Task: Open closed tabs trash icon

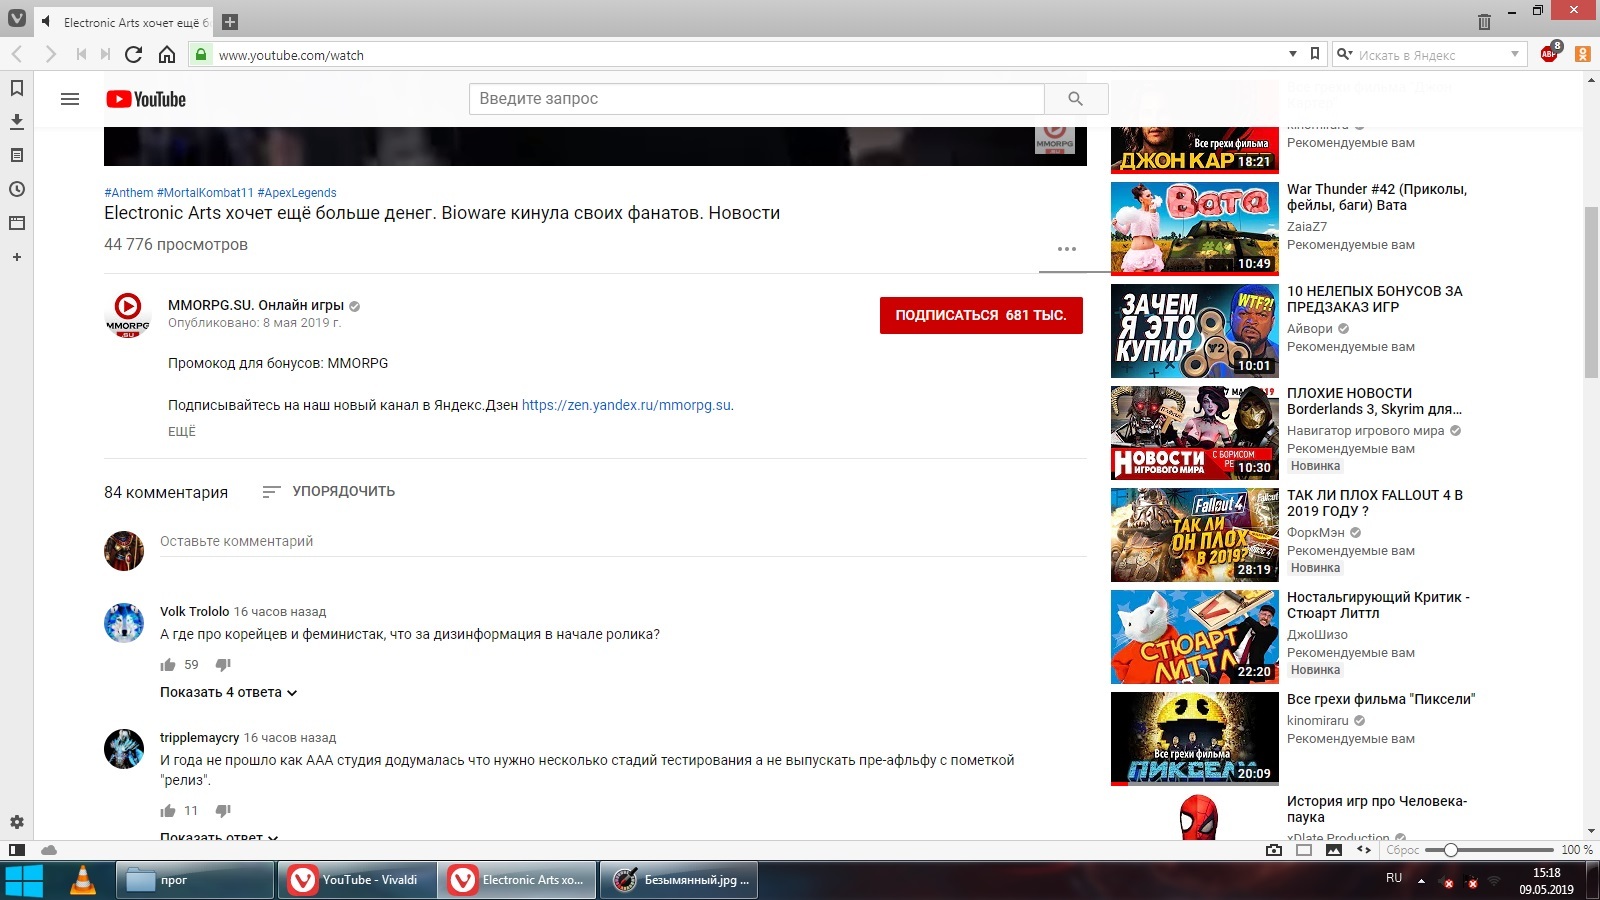Action: pos(1484,22)
